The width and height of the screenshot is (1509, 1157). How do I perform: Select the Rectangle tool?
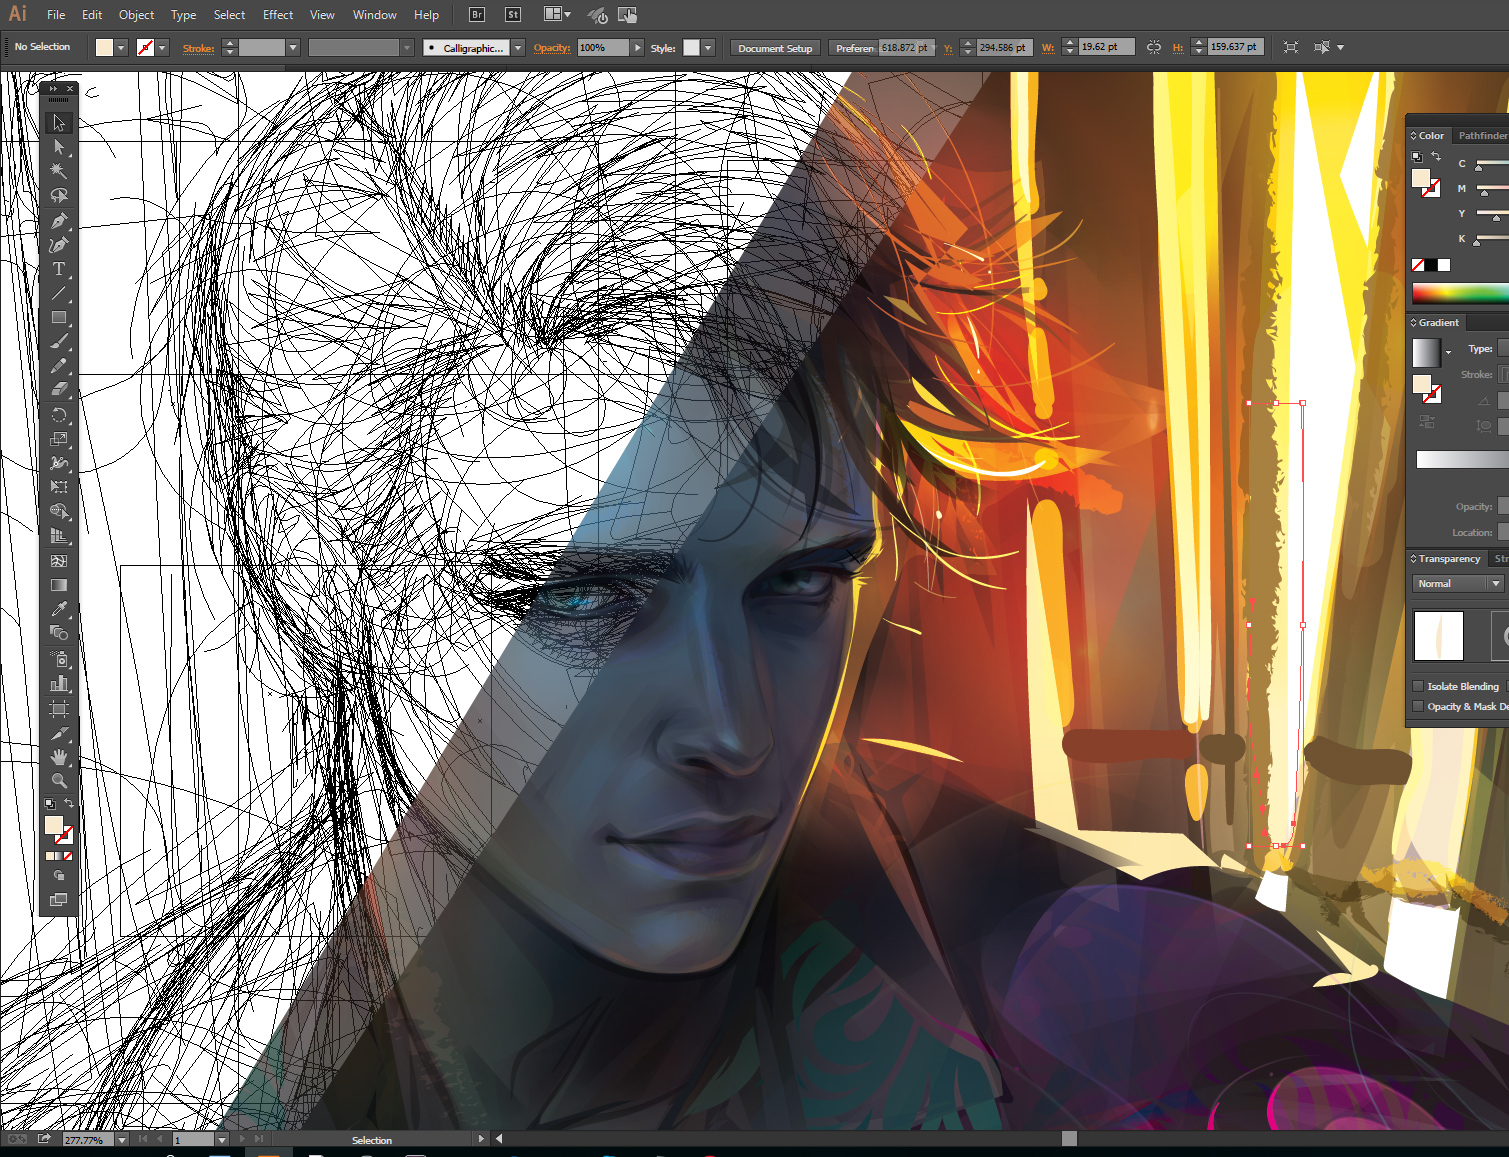pyautogui.click(x=59, y=318)
